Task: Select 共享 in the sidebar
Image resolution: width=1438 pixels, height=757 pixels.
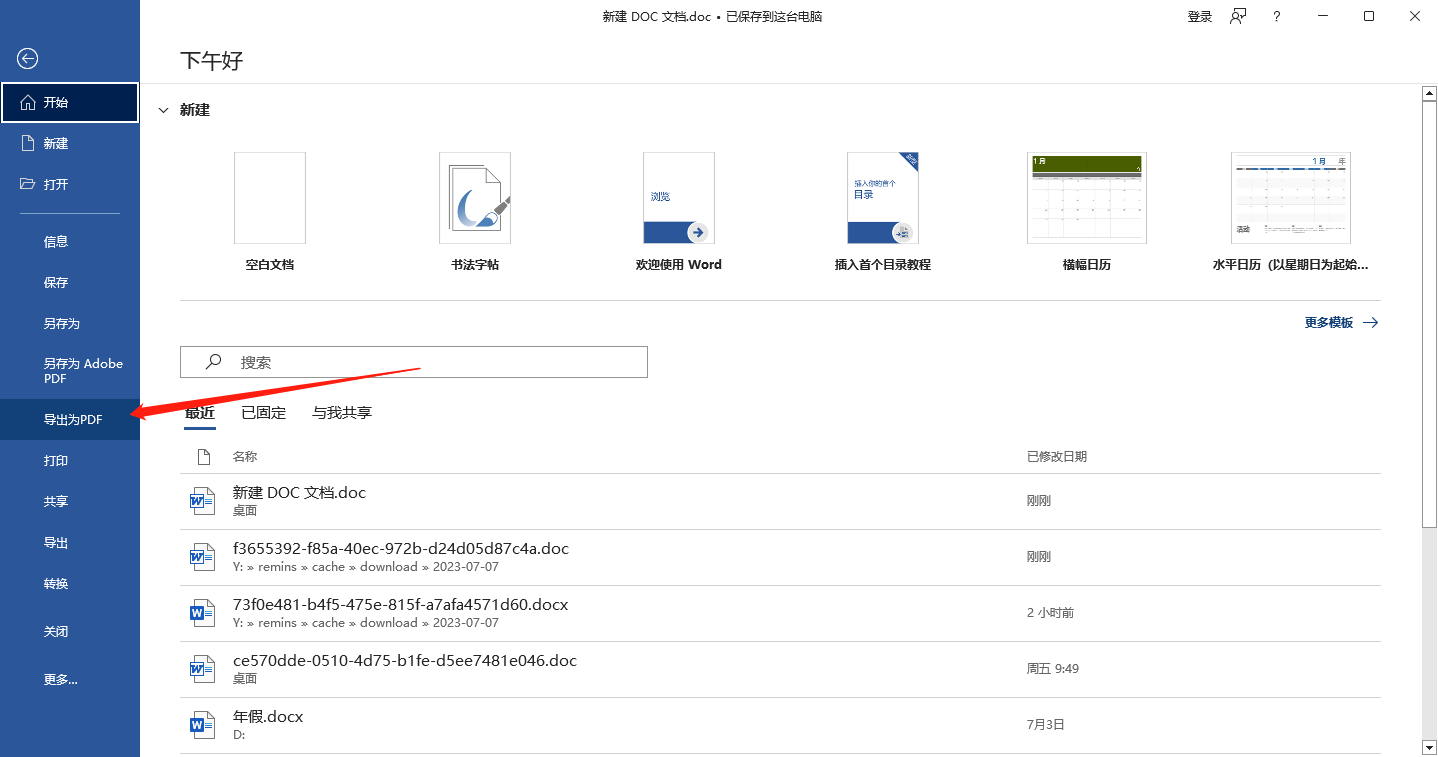Action: coord(70,502)
